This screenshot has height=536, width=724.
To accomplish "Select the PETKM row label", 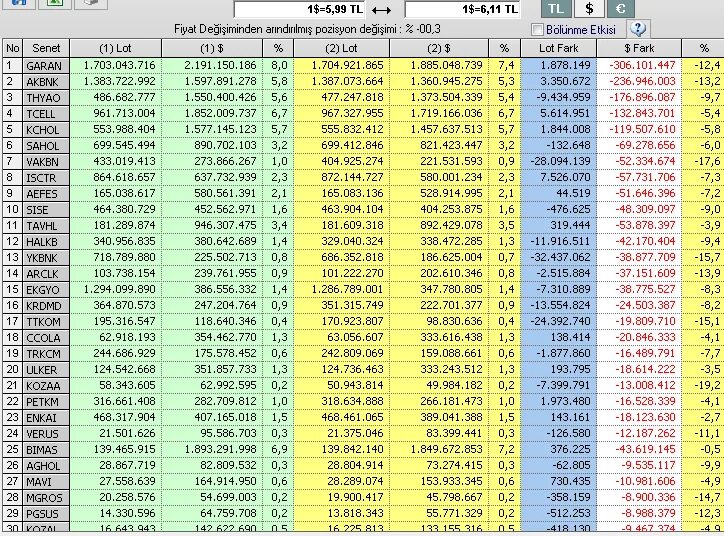I will coord(46,402).
